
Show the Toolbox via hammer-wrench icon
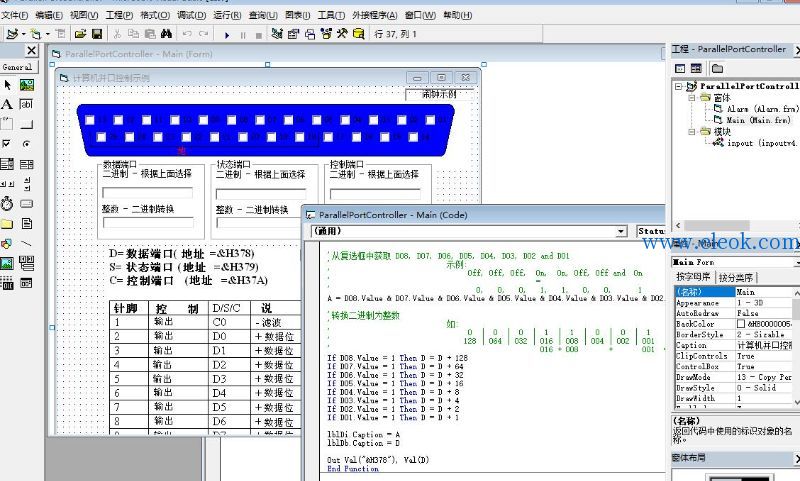pyautogui.click(x=342, y=34)
